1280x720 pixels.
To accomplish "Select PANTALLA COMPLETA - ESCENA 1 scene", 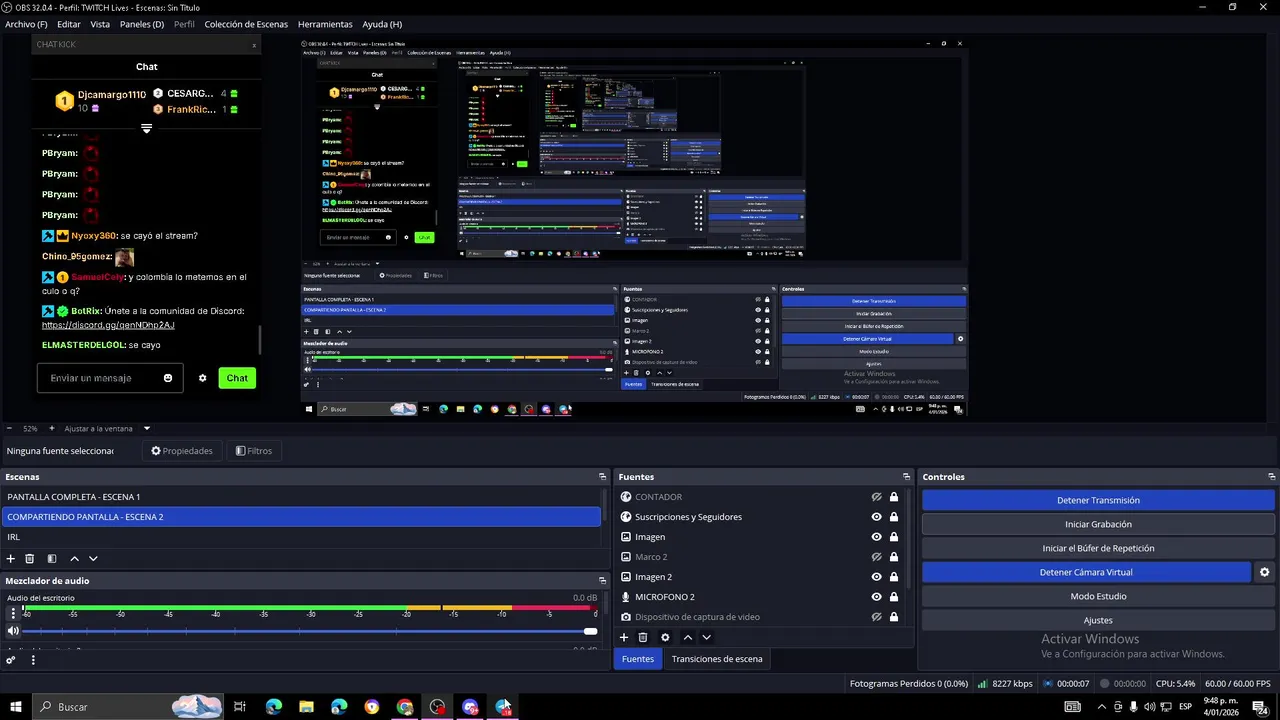I will click(301, 497).
